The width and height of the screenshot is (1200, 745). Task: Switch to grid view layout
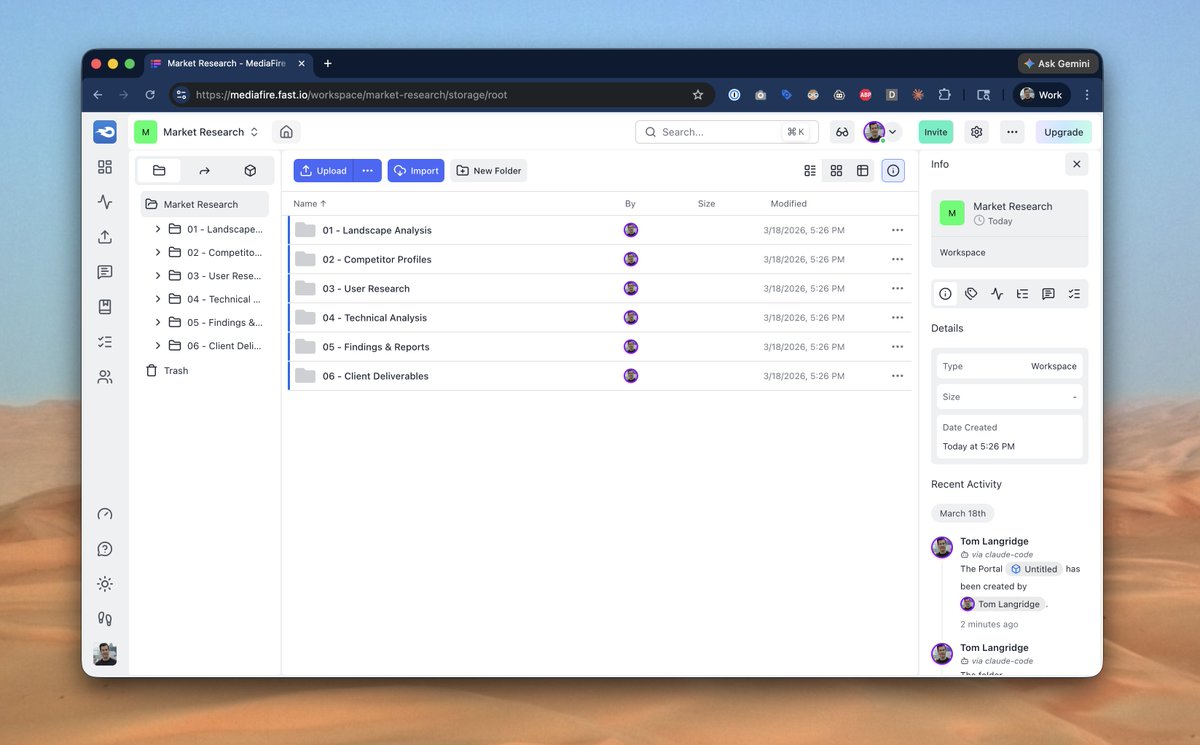point(836,171)
